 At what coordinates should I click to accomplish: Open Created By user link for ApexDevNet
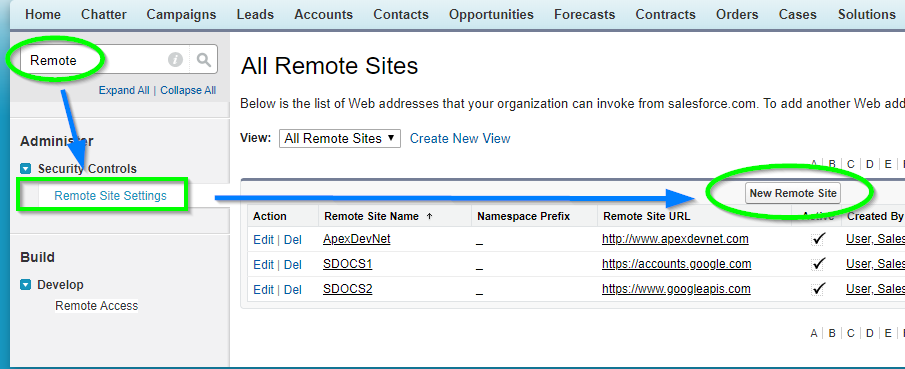tap(875, 239)
